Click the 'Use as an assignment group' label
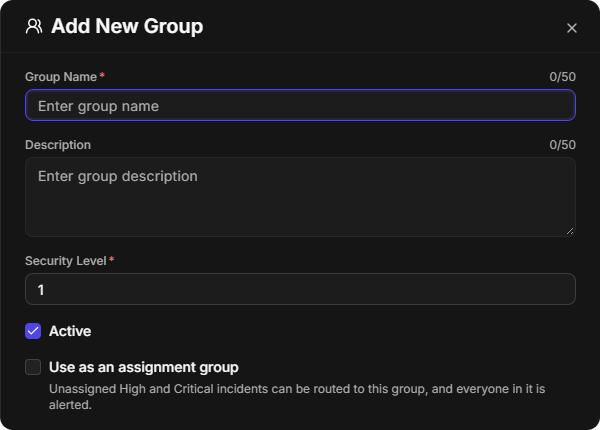Image resolution: width=600 pixels, height=430 pixels. [x=144, y=367]
